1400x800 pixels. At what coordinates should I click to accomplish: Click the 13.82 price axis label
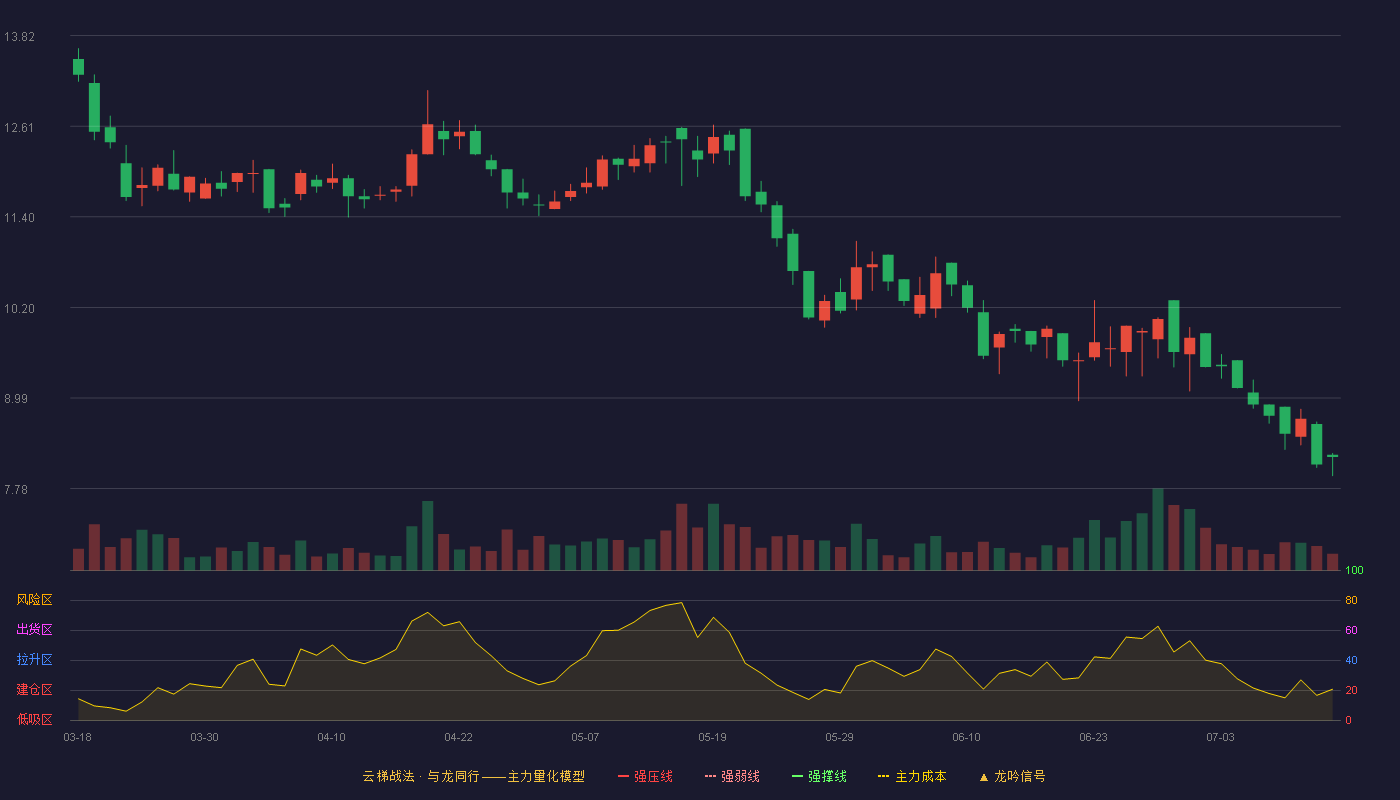click(x=19, y=37)
